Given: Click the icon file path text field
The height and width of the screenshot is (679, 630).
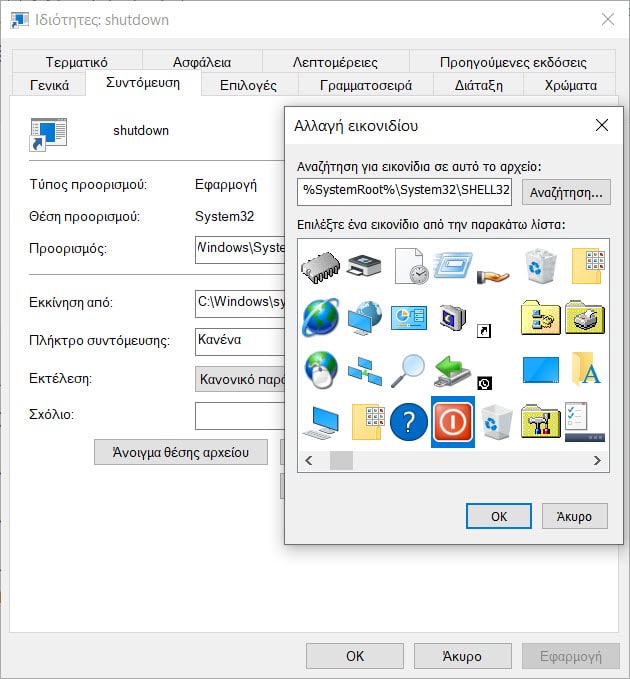Looking at the screenshot, I should pos(405,192).
